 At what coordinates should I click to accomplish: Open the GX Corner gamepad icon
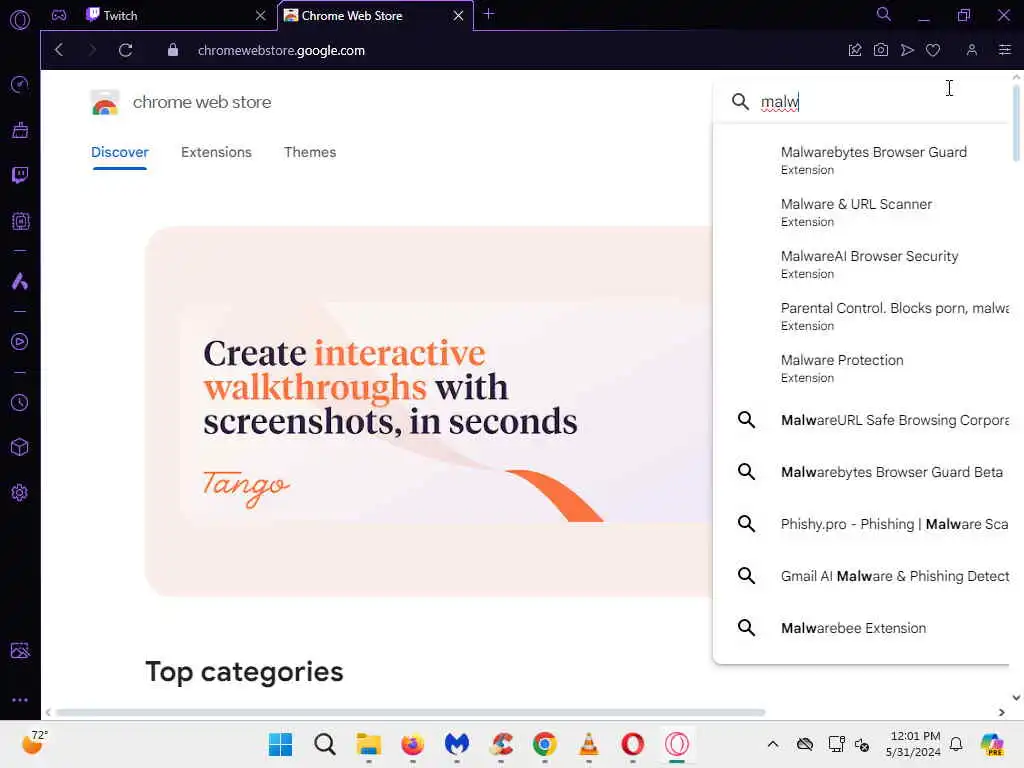pos(59,15)
